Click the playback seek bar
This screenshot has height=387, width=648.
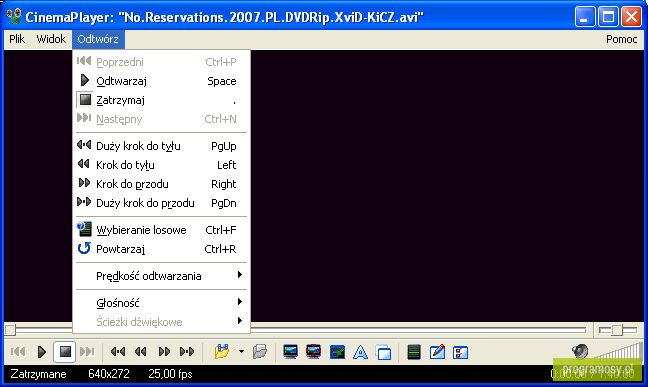pos(295,330)
